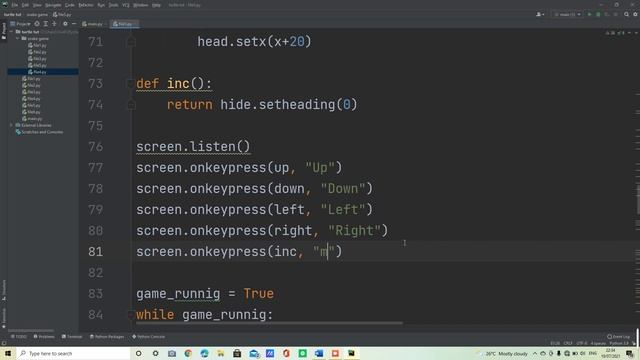Hide the Project panel with minus icon
The height and width of the screenshot is (360, 640).
click(74, 24)
